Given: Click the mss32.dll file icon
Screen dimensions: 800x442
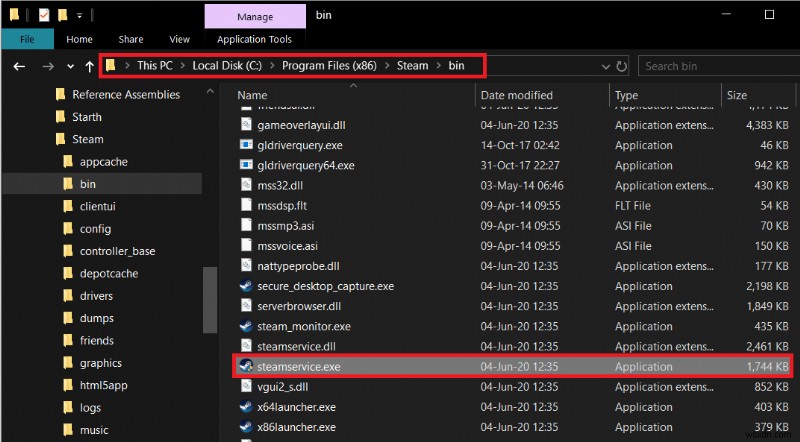Looking at the screenshot, I should [246, 185].
